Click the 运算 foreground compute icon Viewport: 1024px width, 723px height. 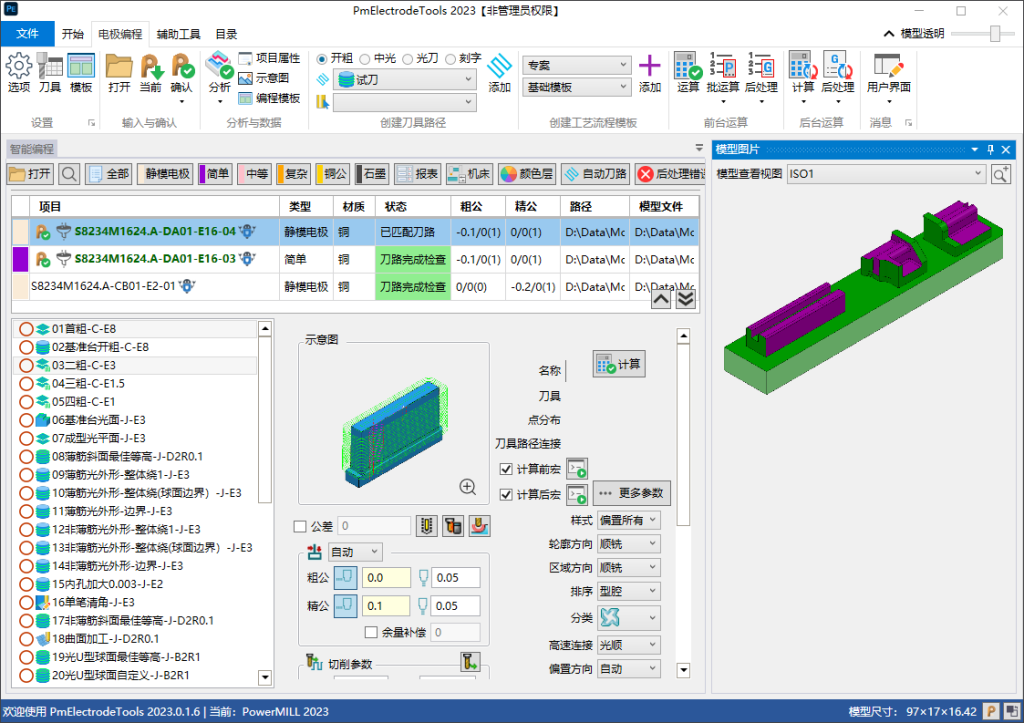coord(688,72)
